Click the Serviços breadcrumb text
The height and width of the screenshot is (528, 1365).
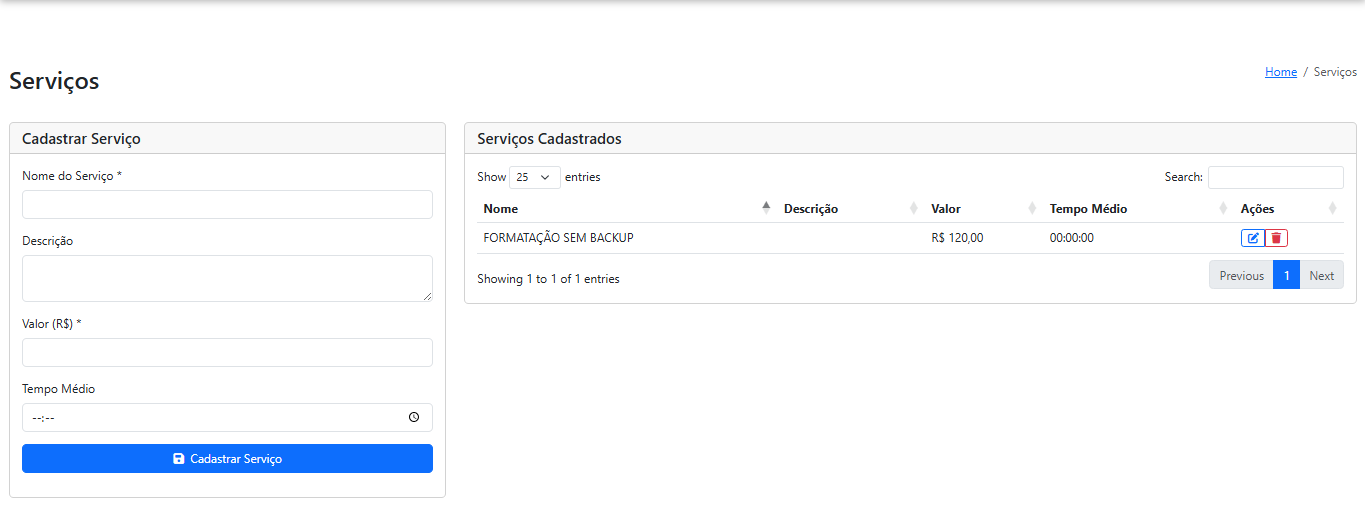[x=1335, y=72]
